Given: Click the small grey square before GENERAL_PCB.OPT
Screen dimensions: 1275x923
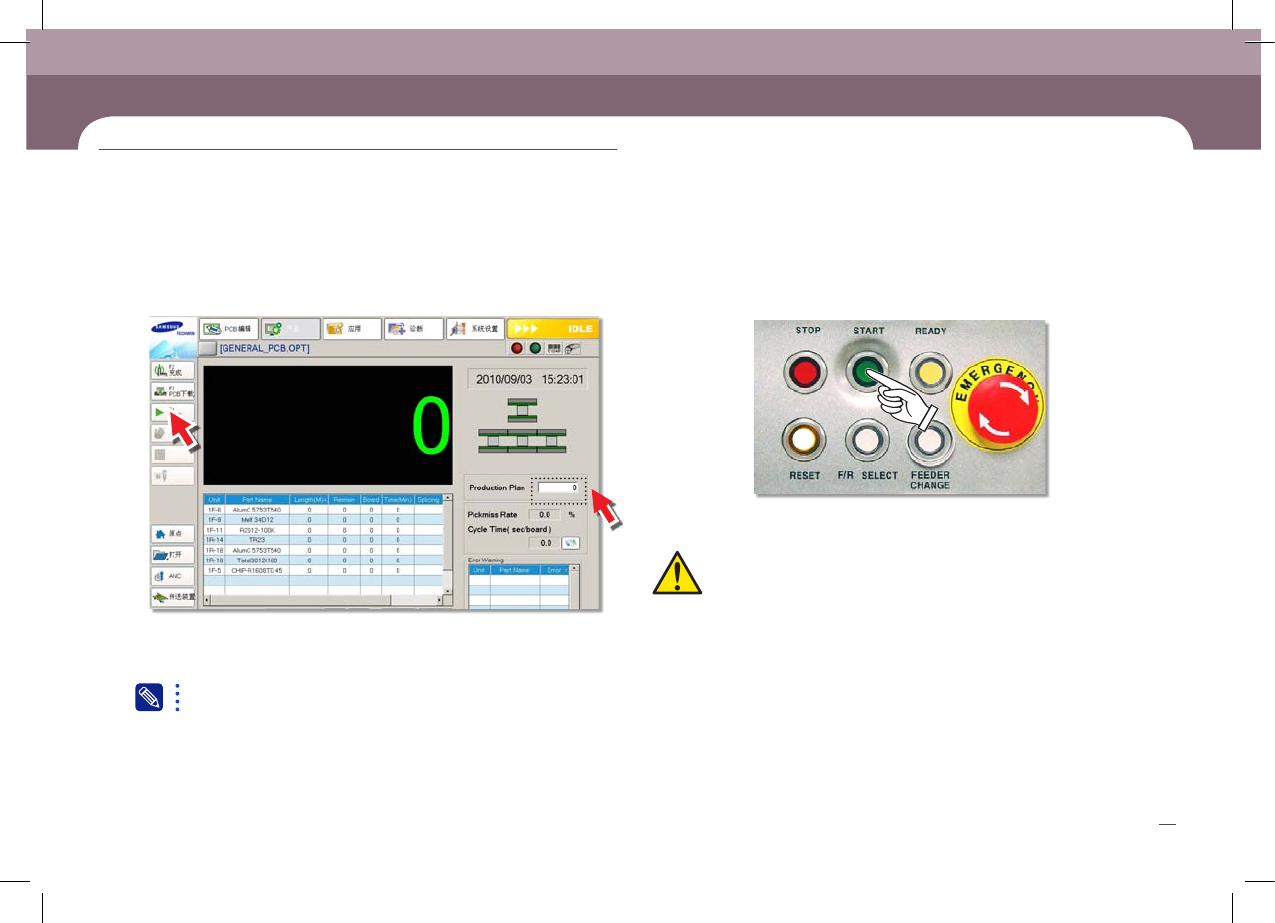Looking at the screenshot, I should coord(207,348).
